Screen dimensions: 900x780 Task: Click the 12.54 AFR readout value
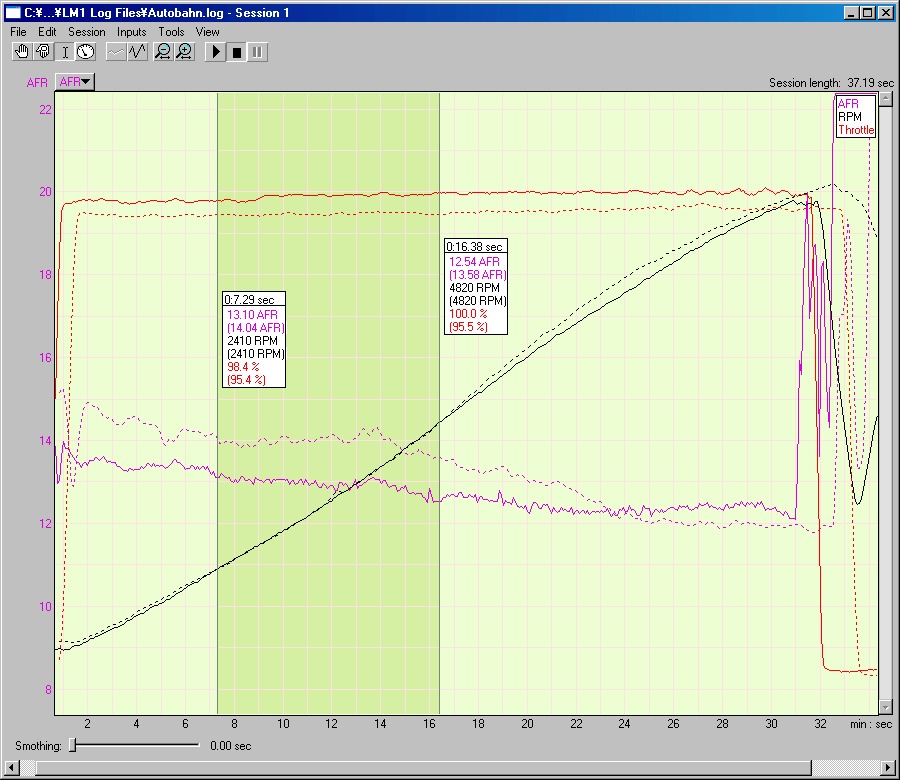pyautogui.click(x=474, y=262)
